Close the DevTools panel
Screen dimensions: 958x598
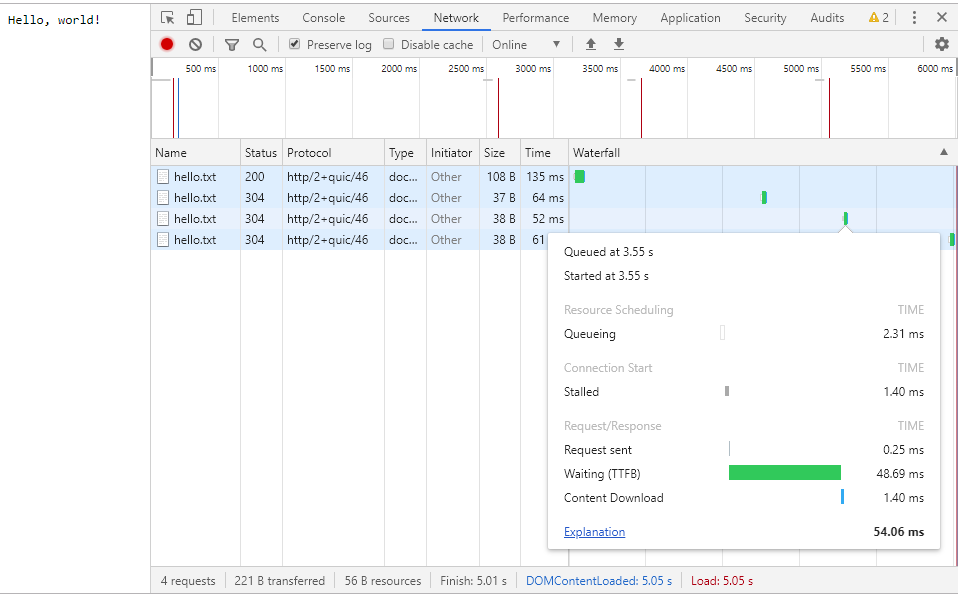click(942, 18)
